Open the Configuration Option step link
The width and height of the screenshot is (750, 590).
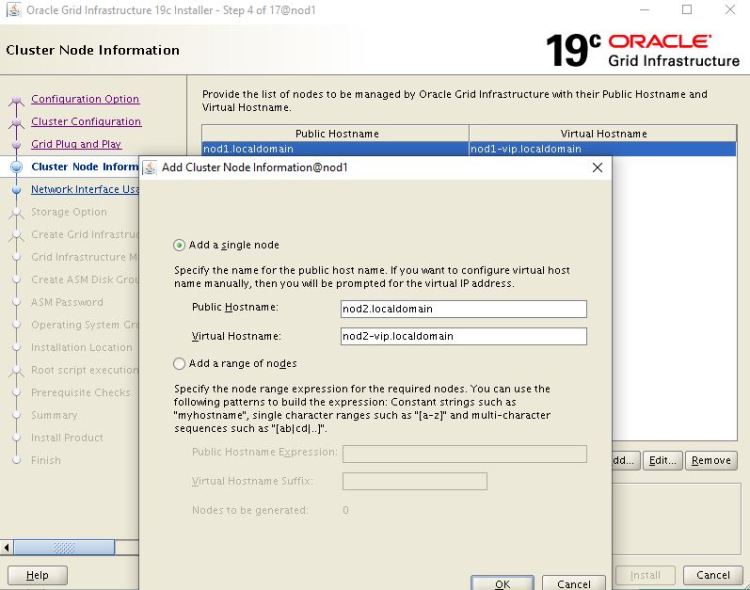pos(85,99)
